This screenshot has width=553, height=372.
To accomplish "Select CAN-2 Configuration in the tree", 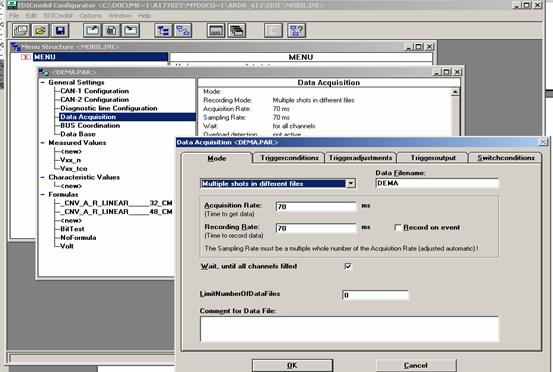I will [95, 100].
